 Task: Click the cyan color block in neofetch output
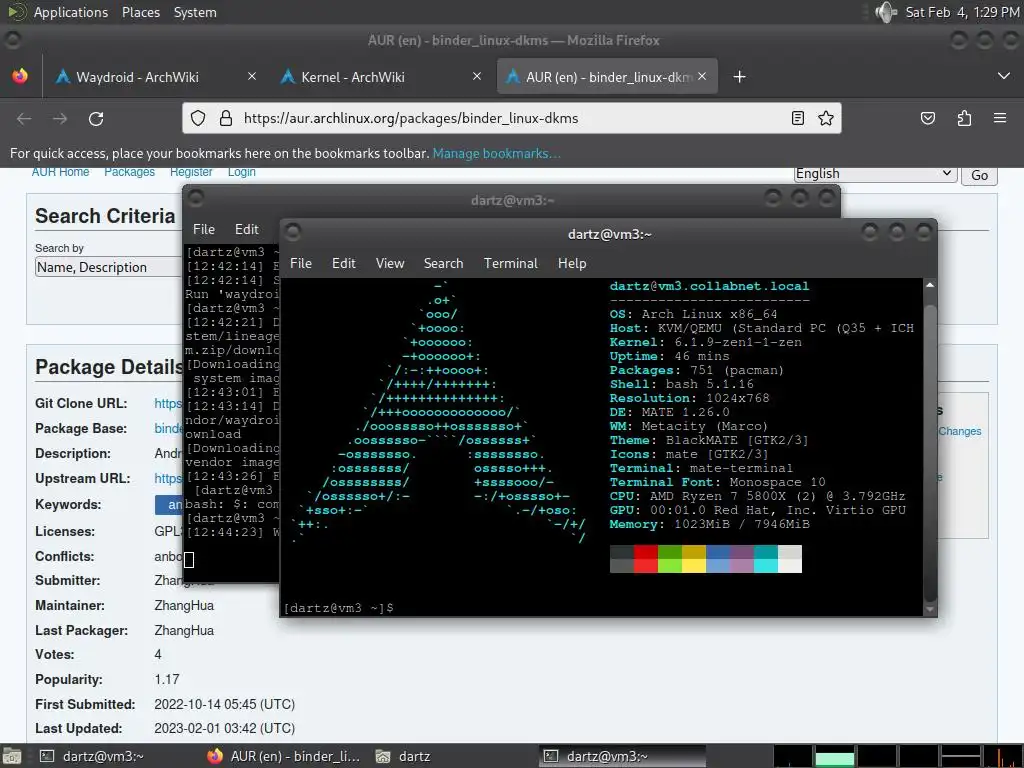coord(766,559)
